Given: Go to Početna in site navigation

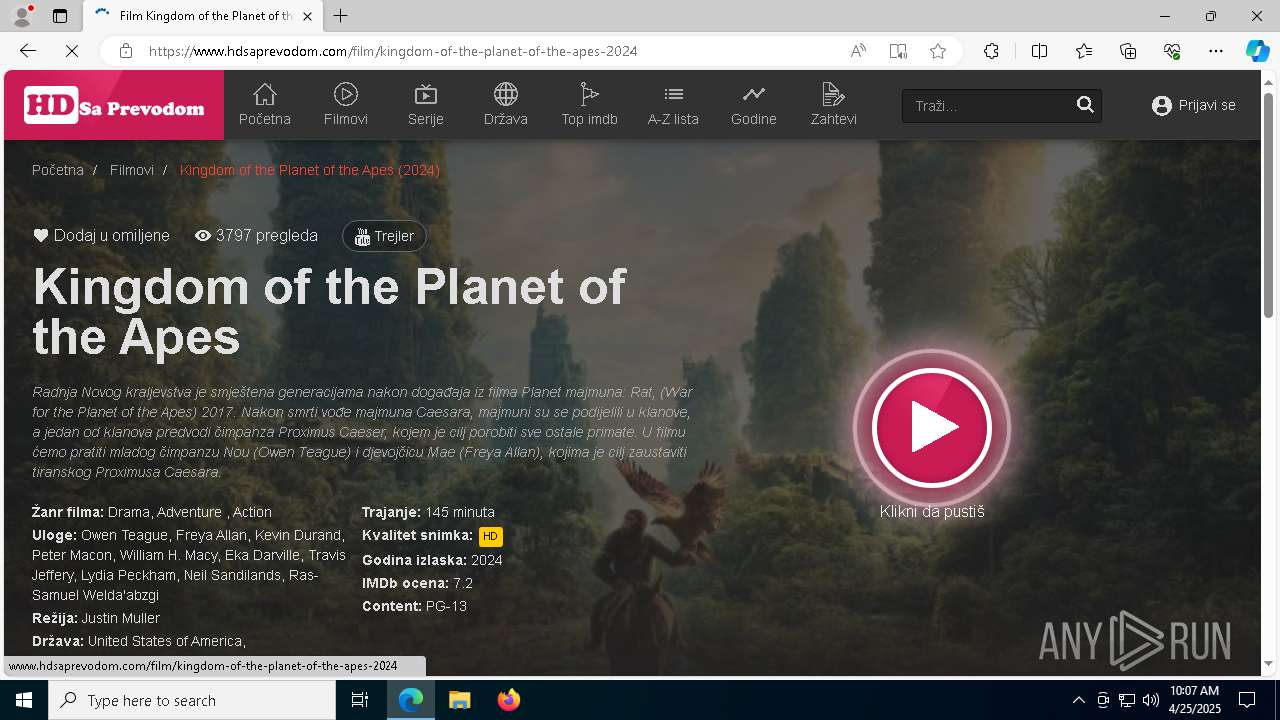Looking at the screenshot, I should (x=264, y=105).
